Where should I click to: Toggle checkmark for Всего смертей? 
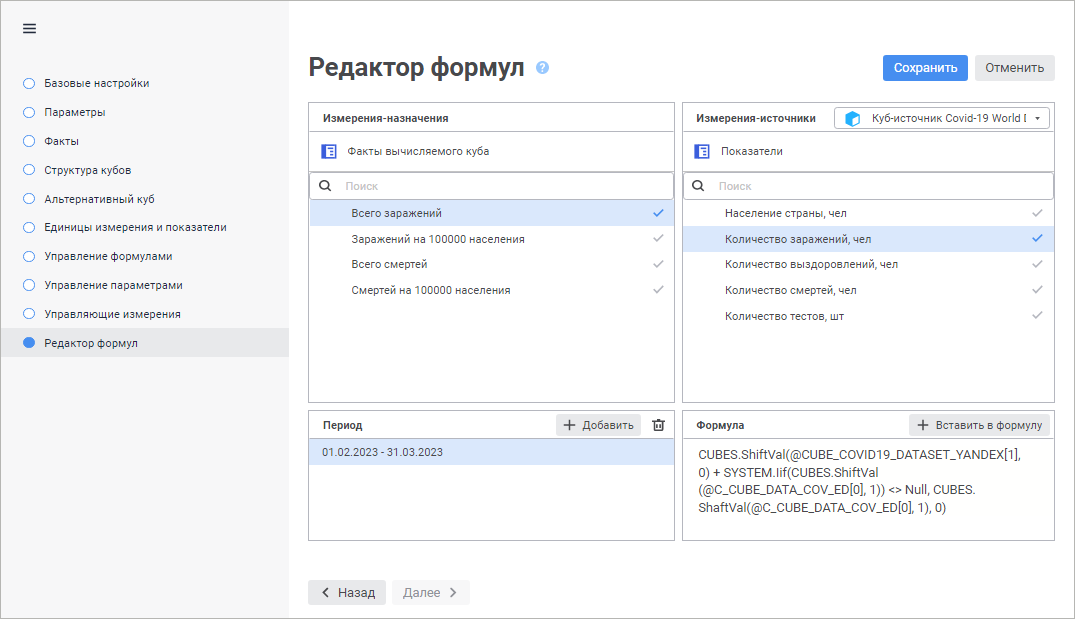coord(657,264)
